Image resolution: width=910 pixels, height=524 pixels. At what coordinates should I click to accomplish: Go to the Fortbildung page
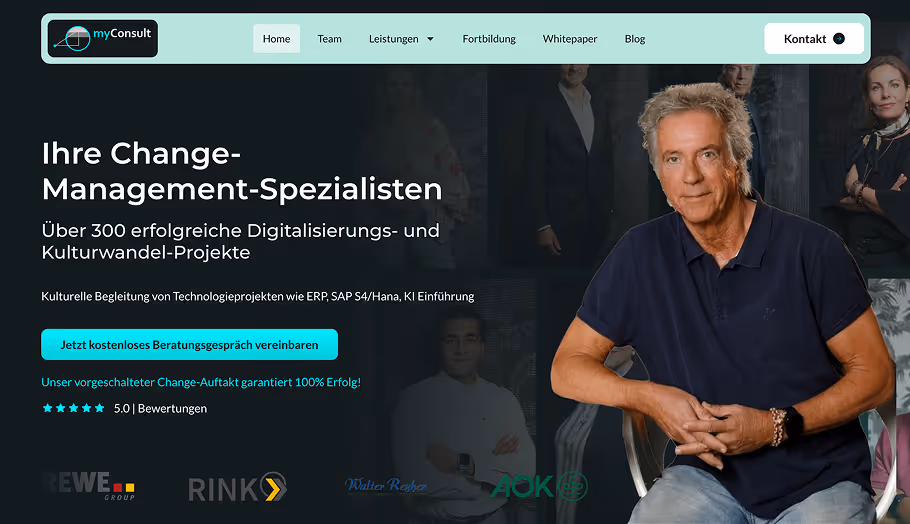[489, 39]
